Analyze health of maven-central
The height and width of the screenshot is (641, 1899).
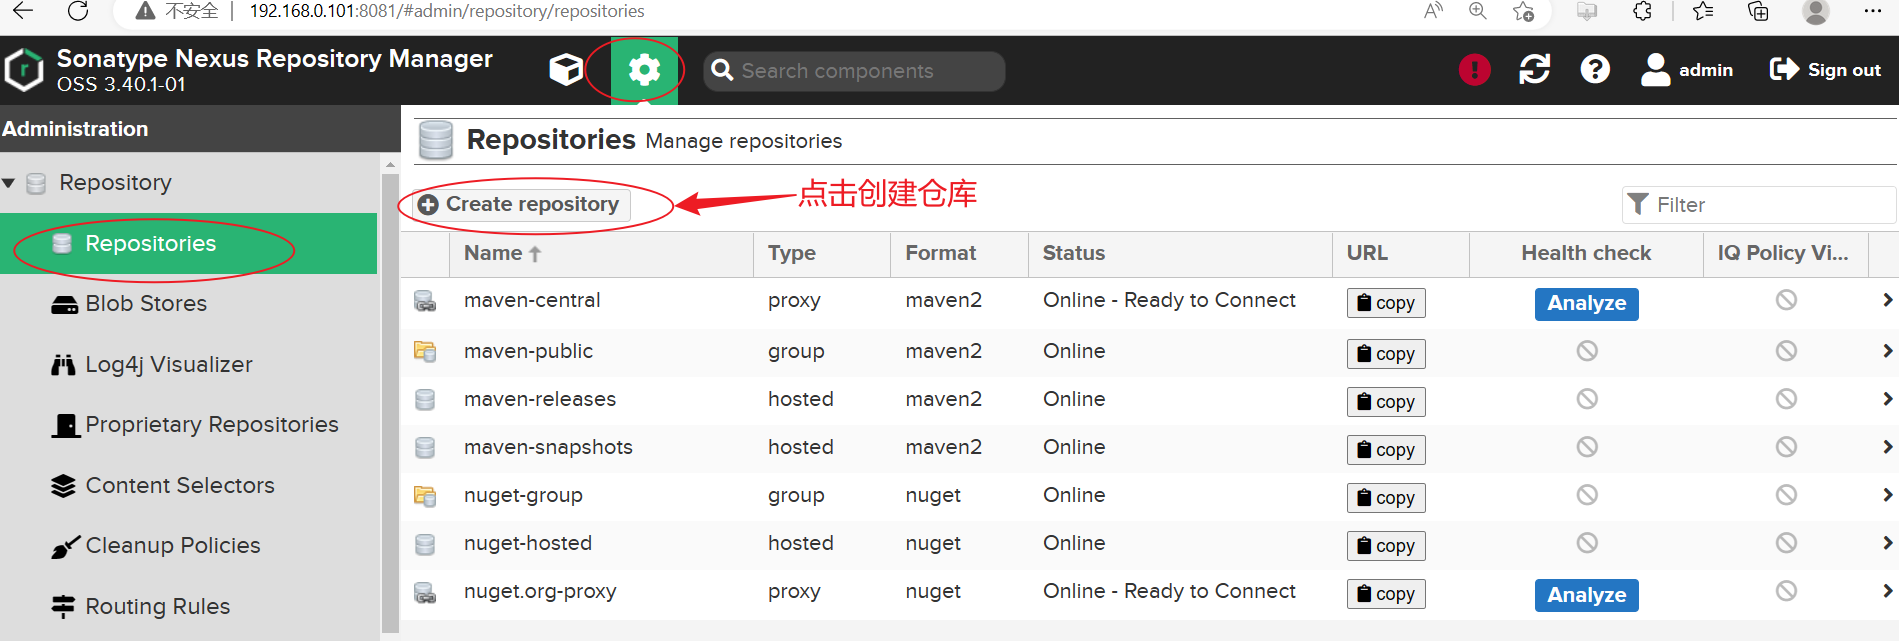point(1586,304)
